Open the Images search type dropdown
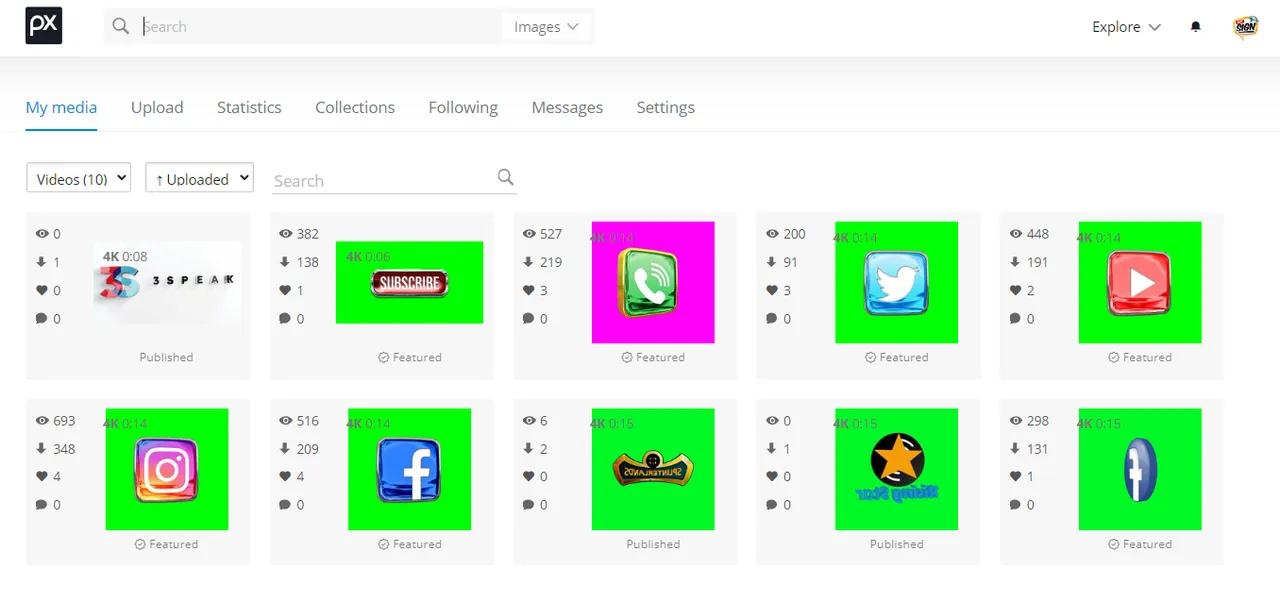The width and height of the screenshot is (1280, 598). pyautogui.click(x=547, y=27)
